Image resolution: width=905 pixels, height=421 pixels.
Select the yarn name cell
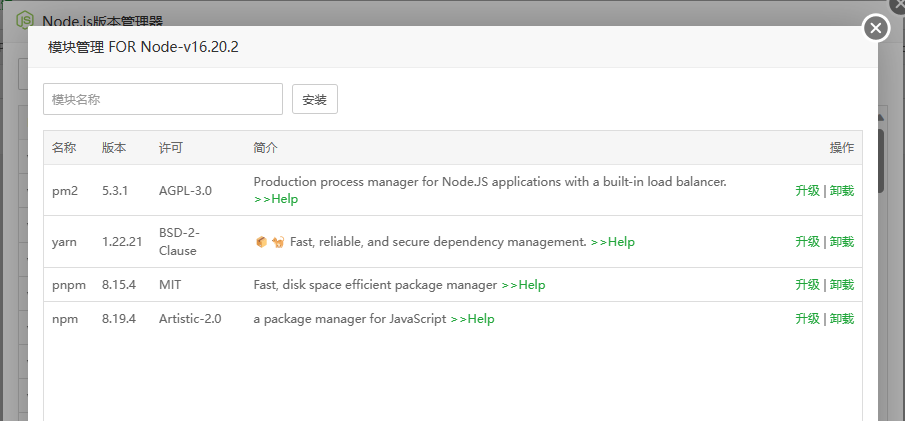[x=64, y=242]
